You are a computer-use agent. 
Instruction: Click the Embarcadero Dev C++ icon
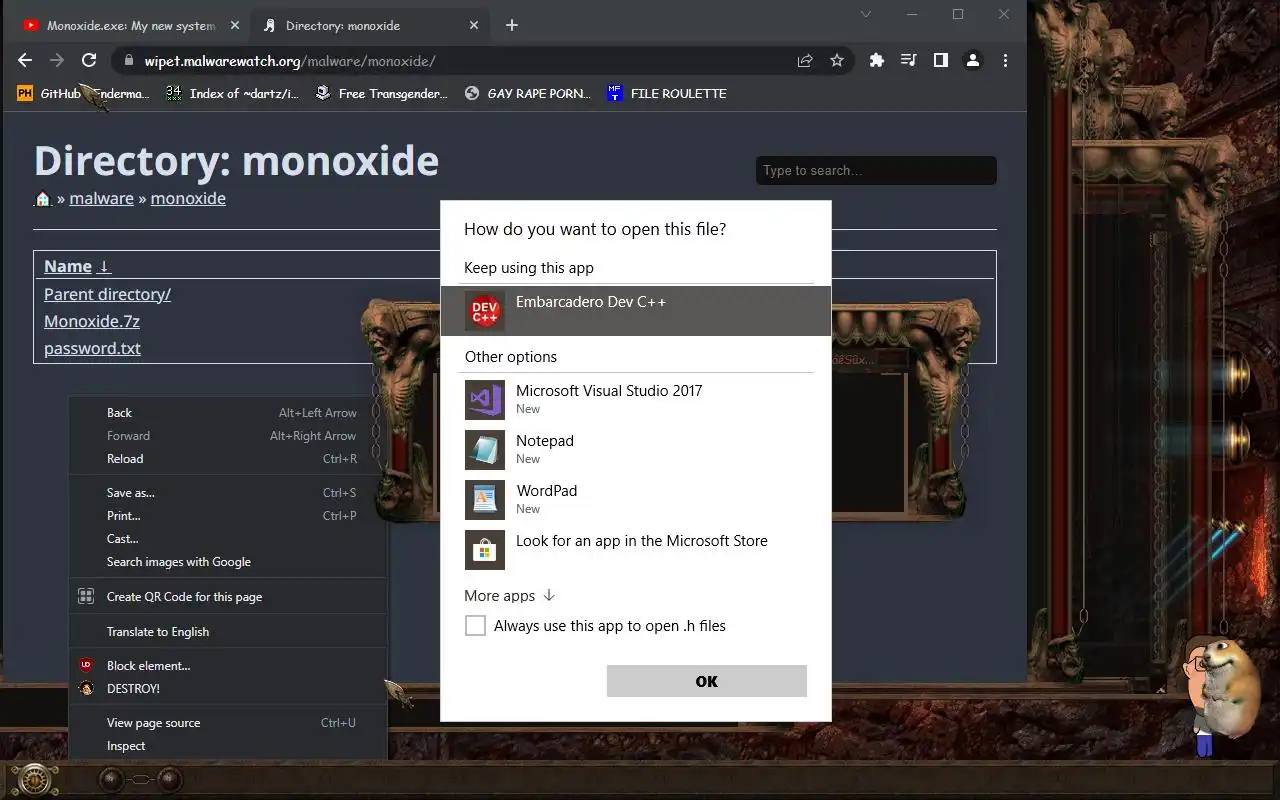485,311
